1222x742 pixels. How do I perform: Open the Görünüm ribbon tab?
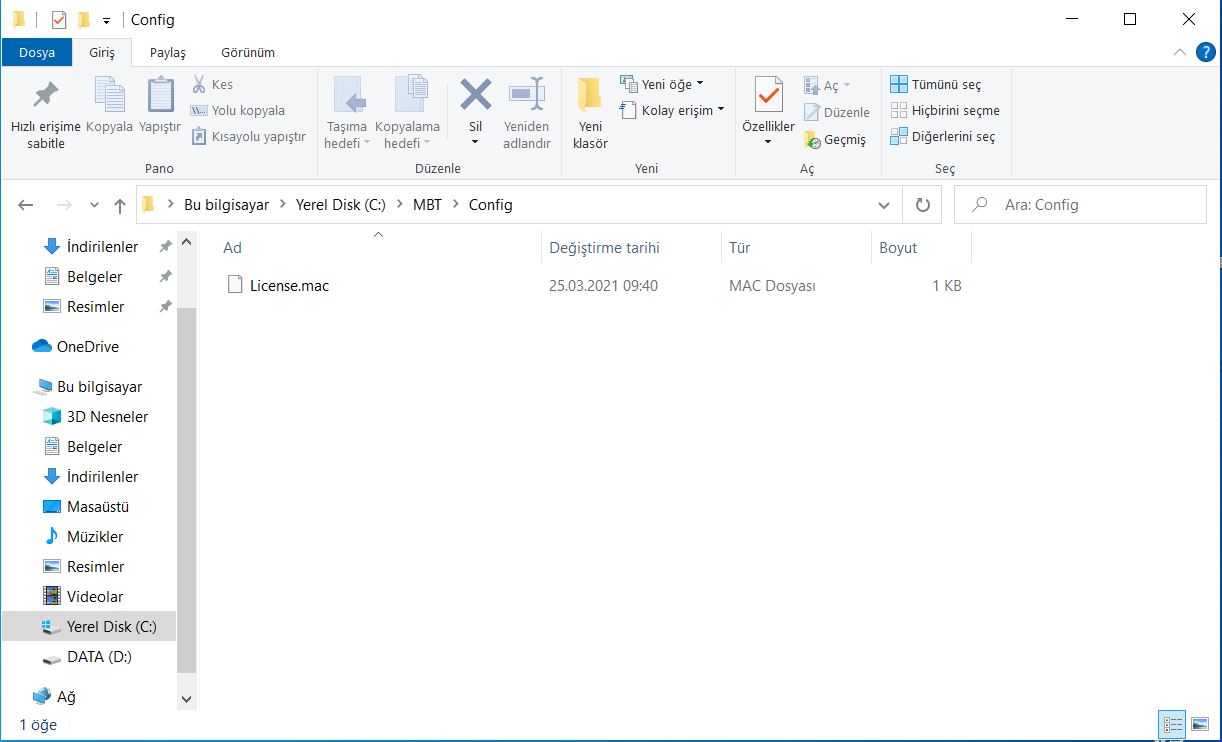248,52
